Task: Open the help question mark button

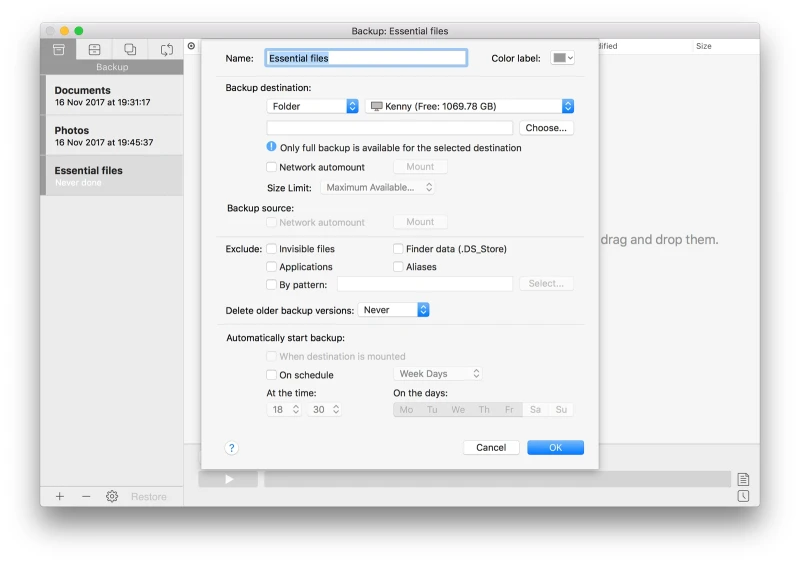Action: coord(232,448)
